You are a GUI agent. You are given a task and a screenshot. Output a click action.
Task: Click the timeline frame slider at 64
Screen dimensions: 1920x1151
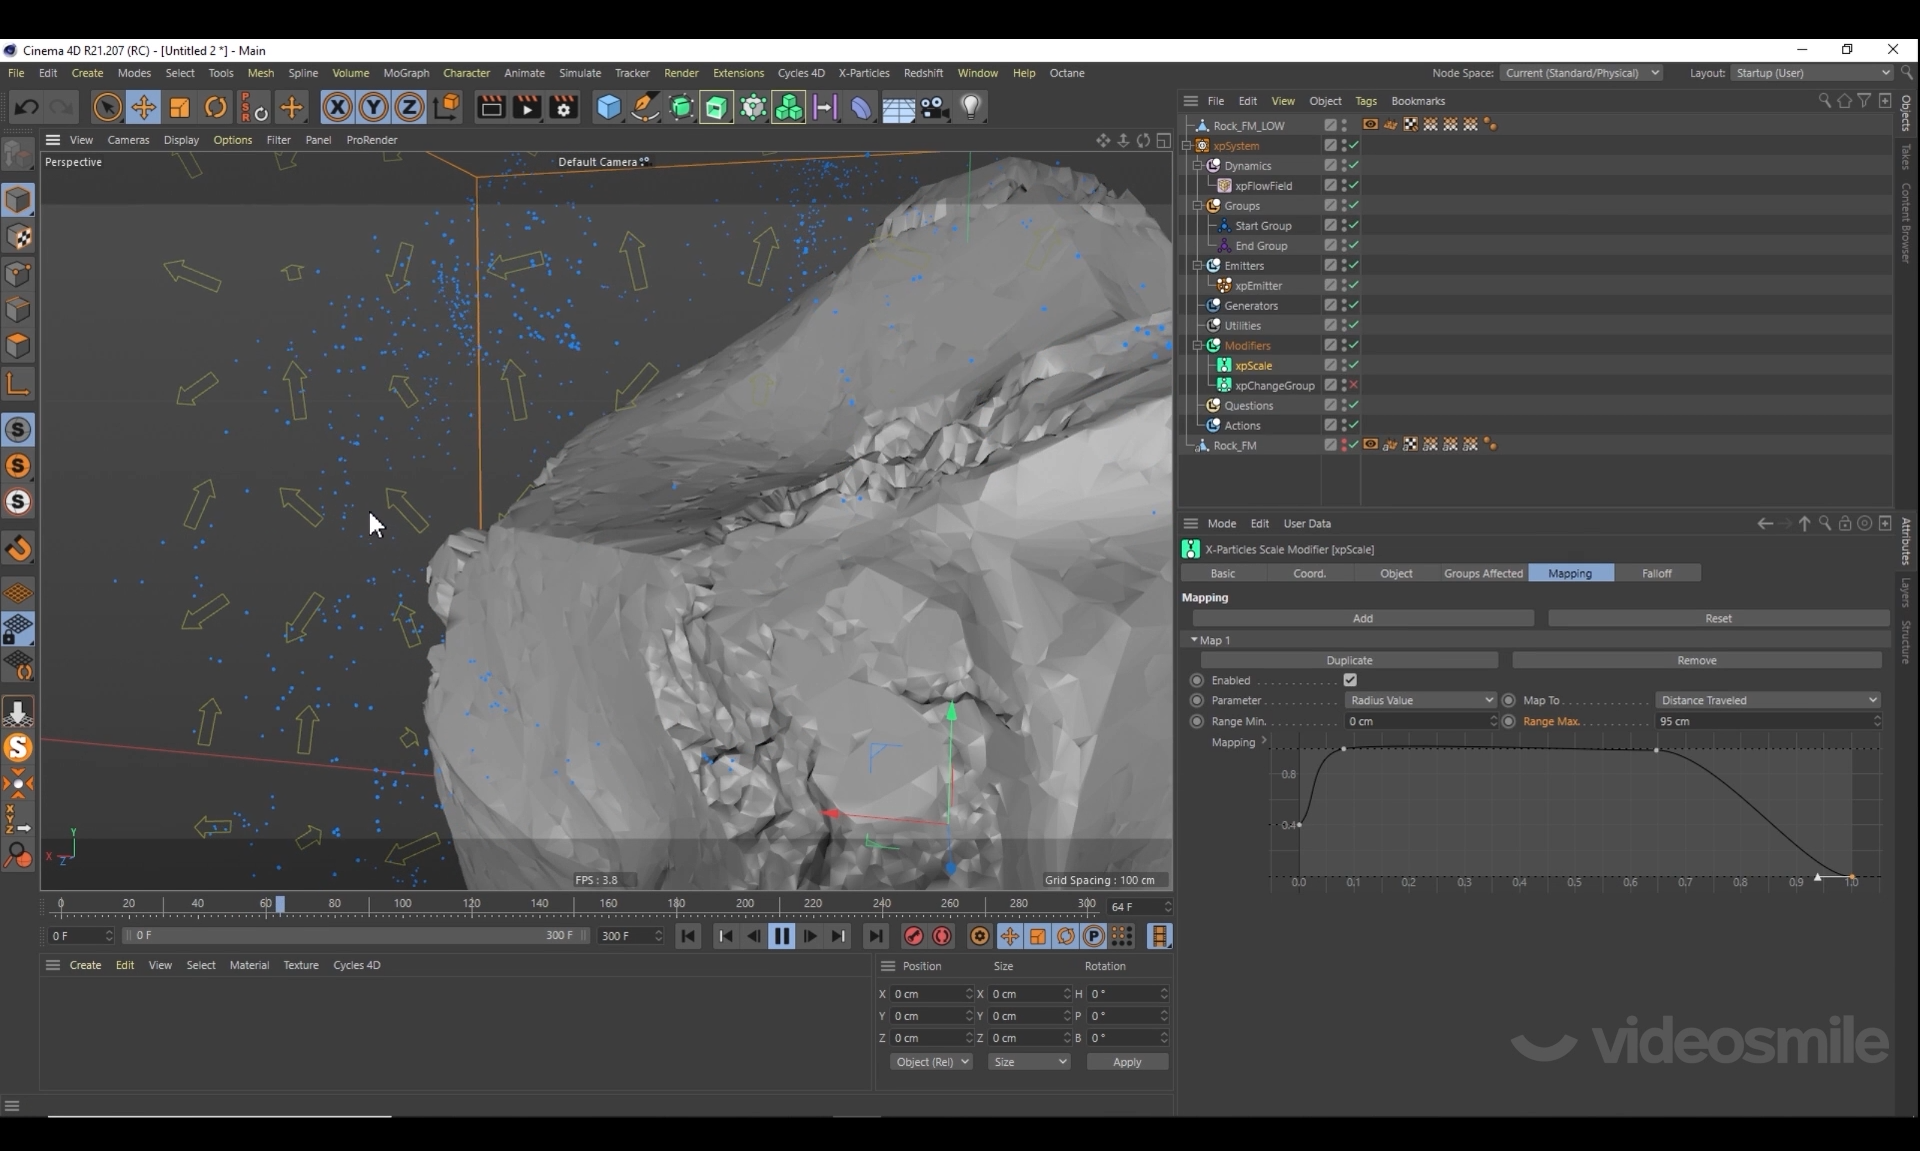click(280, 904)
